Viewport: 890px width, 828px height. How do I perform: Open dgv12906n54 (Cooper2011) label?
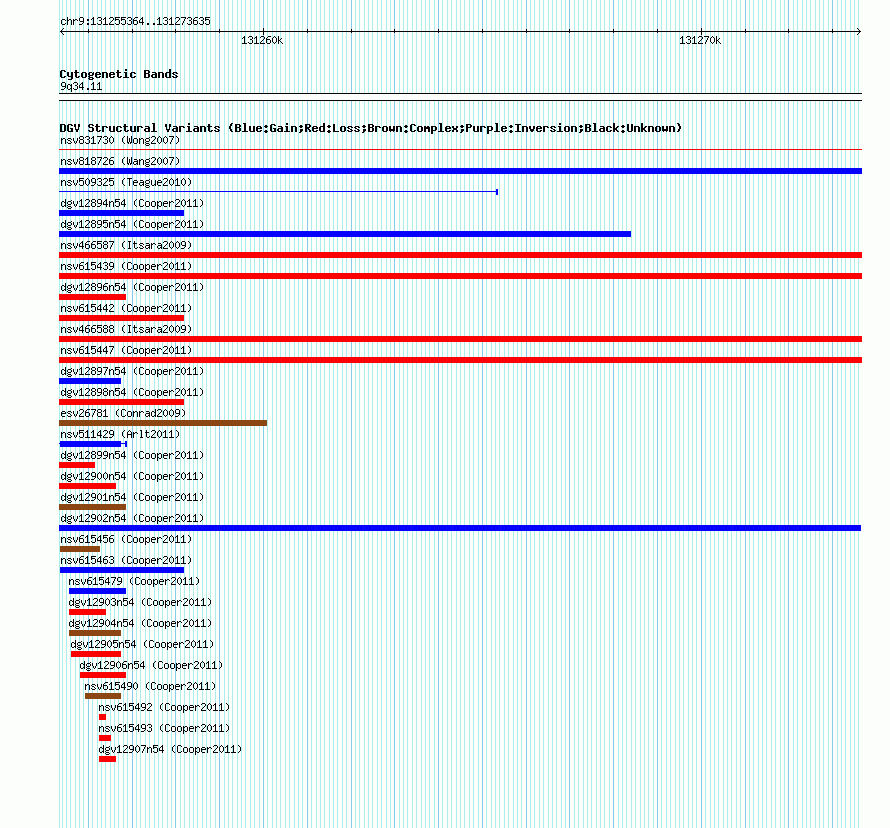coord(151,665)
